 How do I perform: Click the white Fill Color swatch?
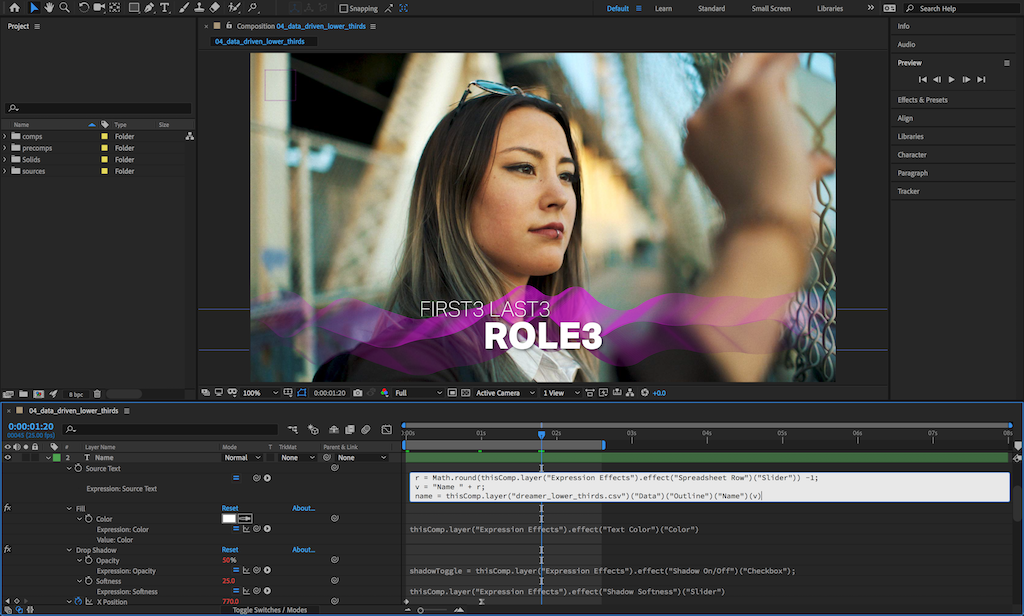point(229,519)
